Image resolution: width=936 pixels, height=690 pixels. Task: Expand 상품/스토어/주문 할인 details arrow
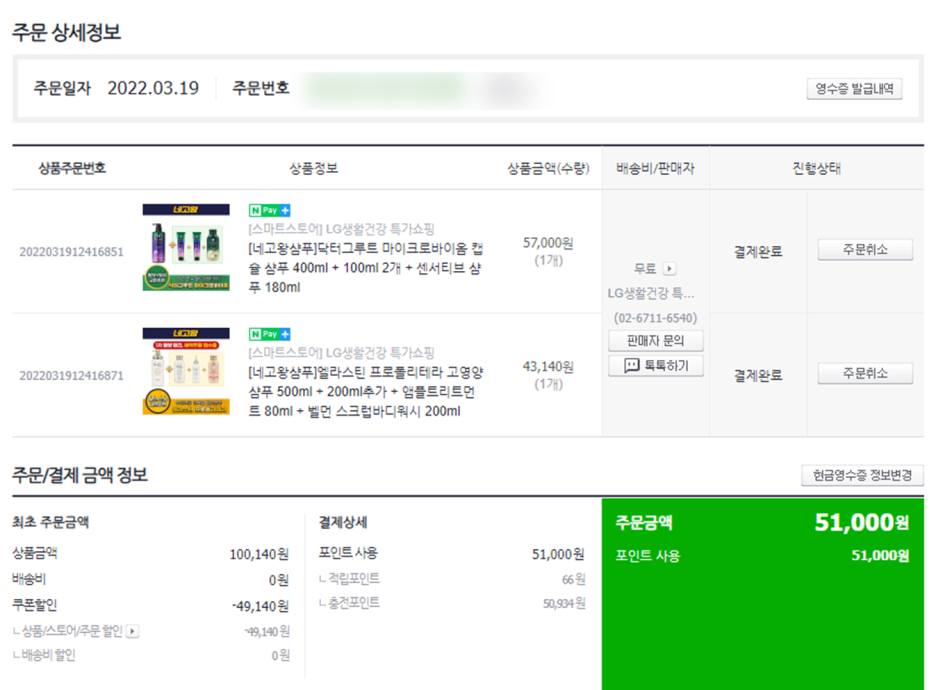tap(133, 631)
